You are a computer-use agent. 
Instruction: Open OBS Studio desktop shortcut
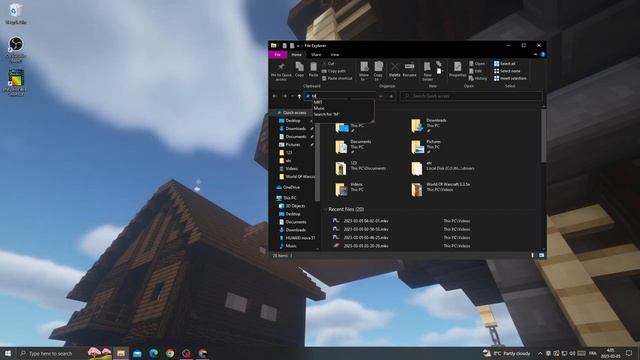point(16,49)
